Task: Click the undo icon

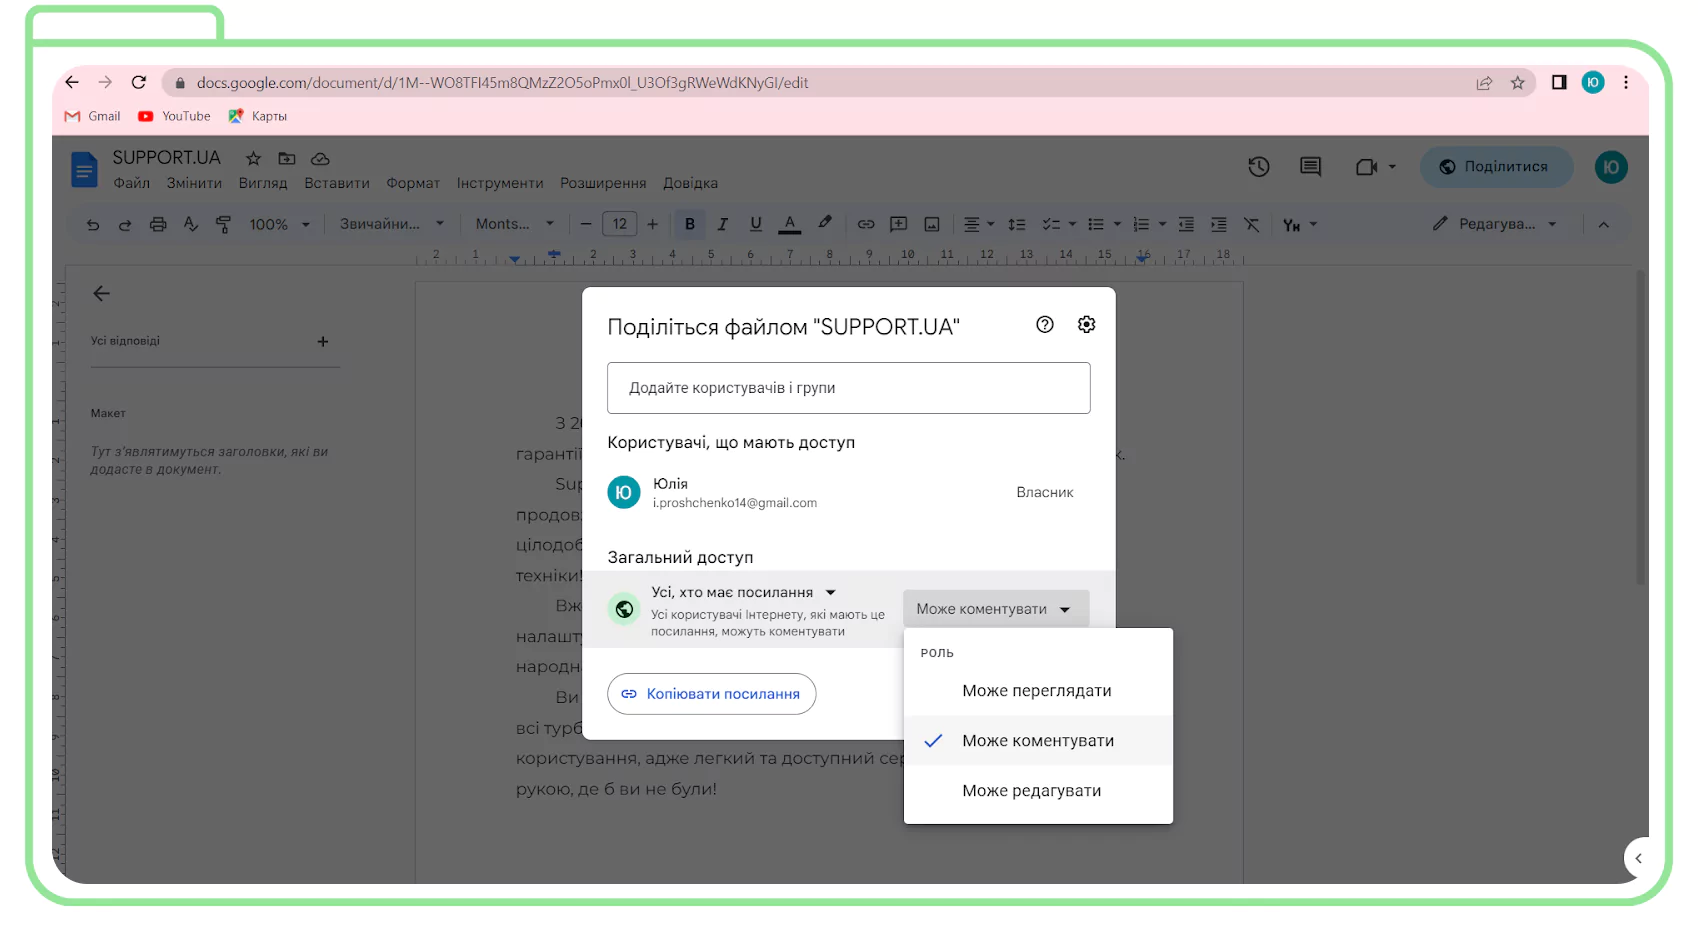Action: coord(93,224)
